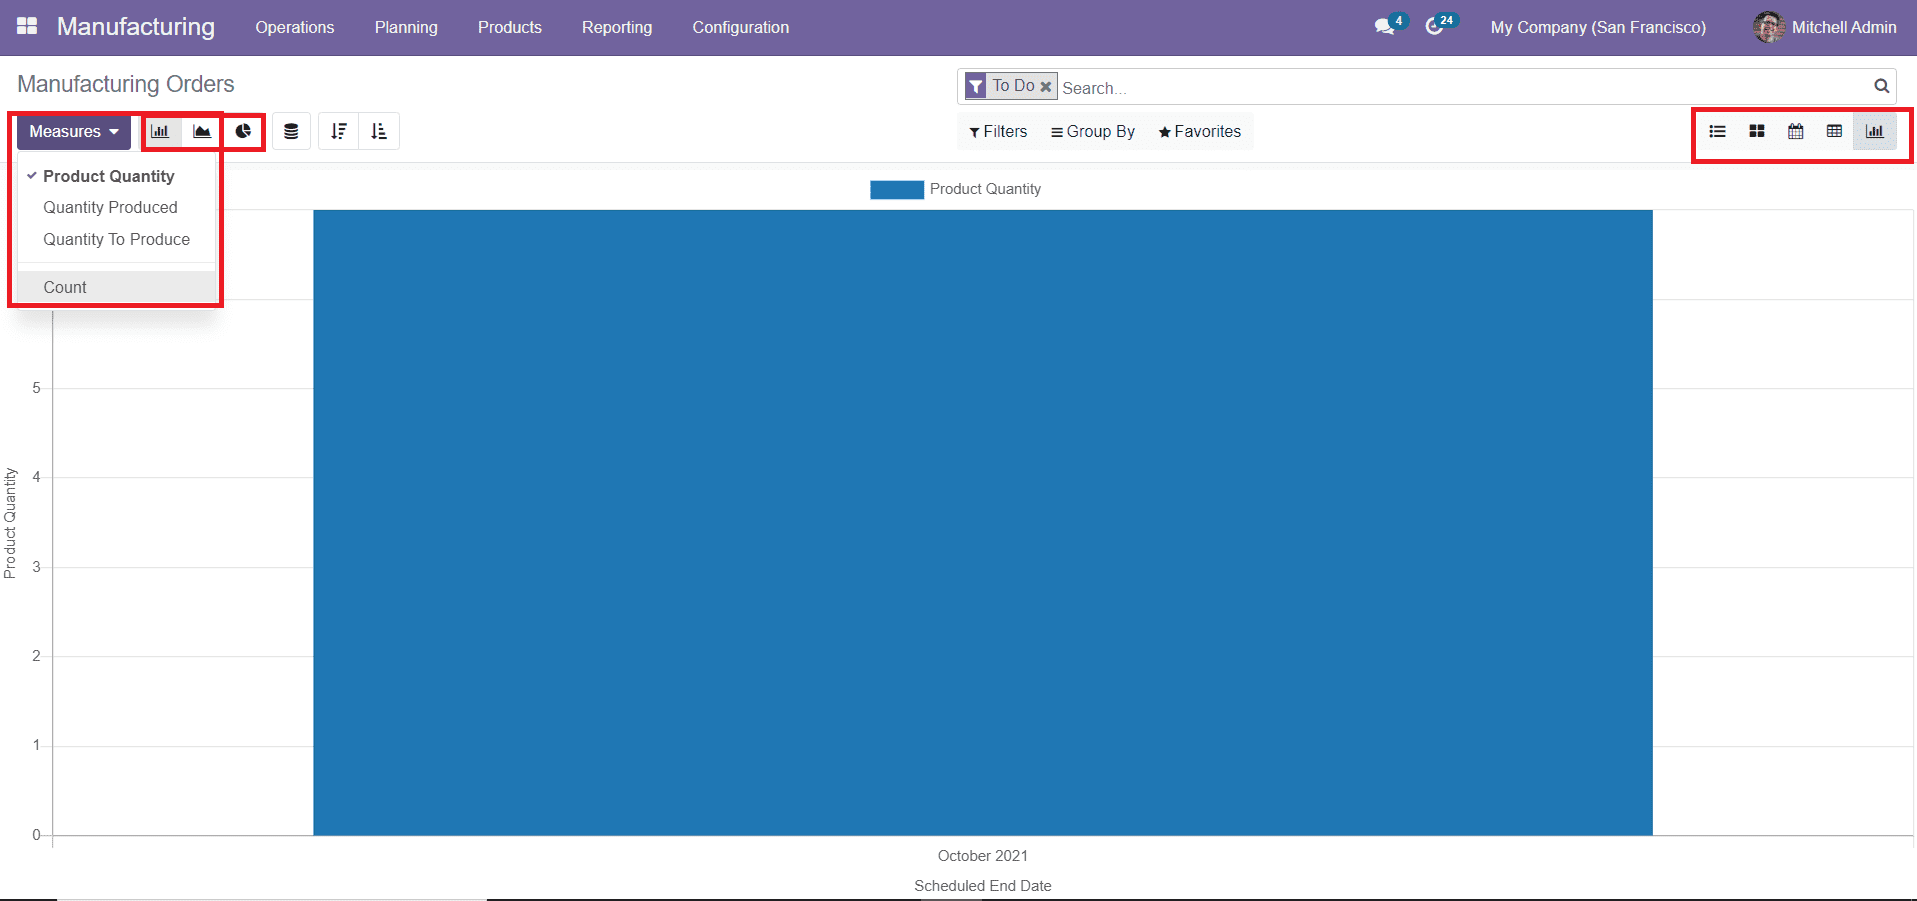The width and height of the screenshot is (1917, 901).
Task: Switch chart to pie chart
Action: [x=243, y=131]
